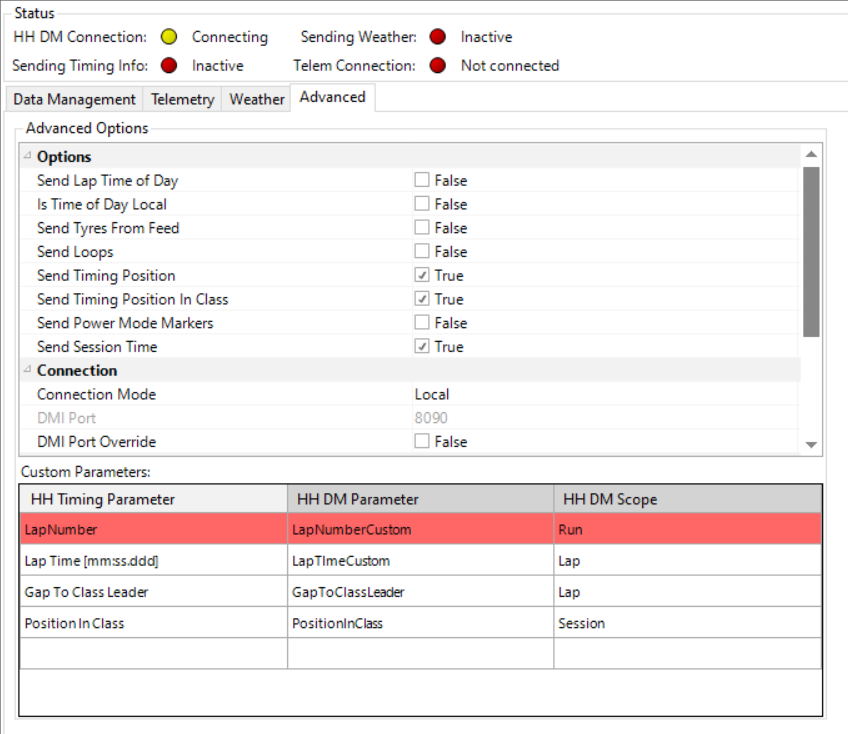Collapse the Connection section

click(27, 371)
